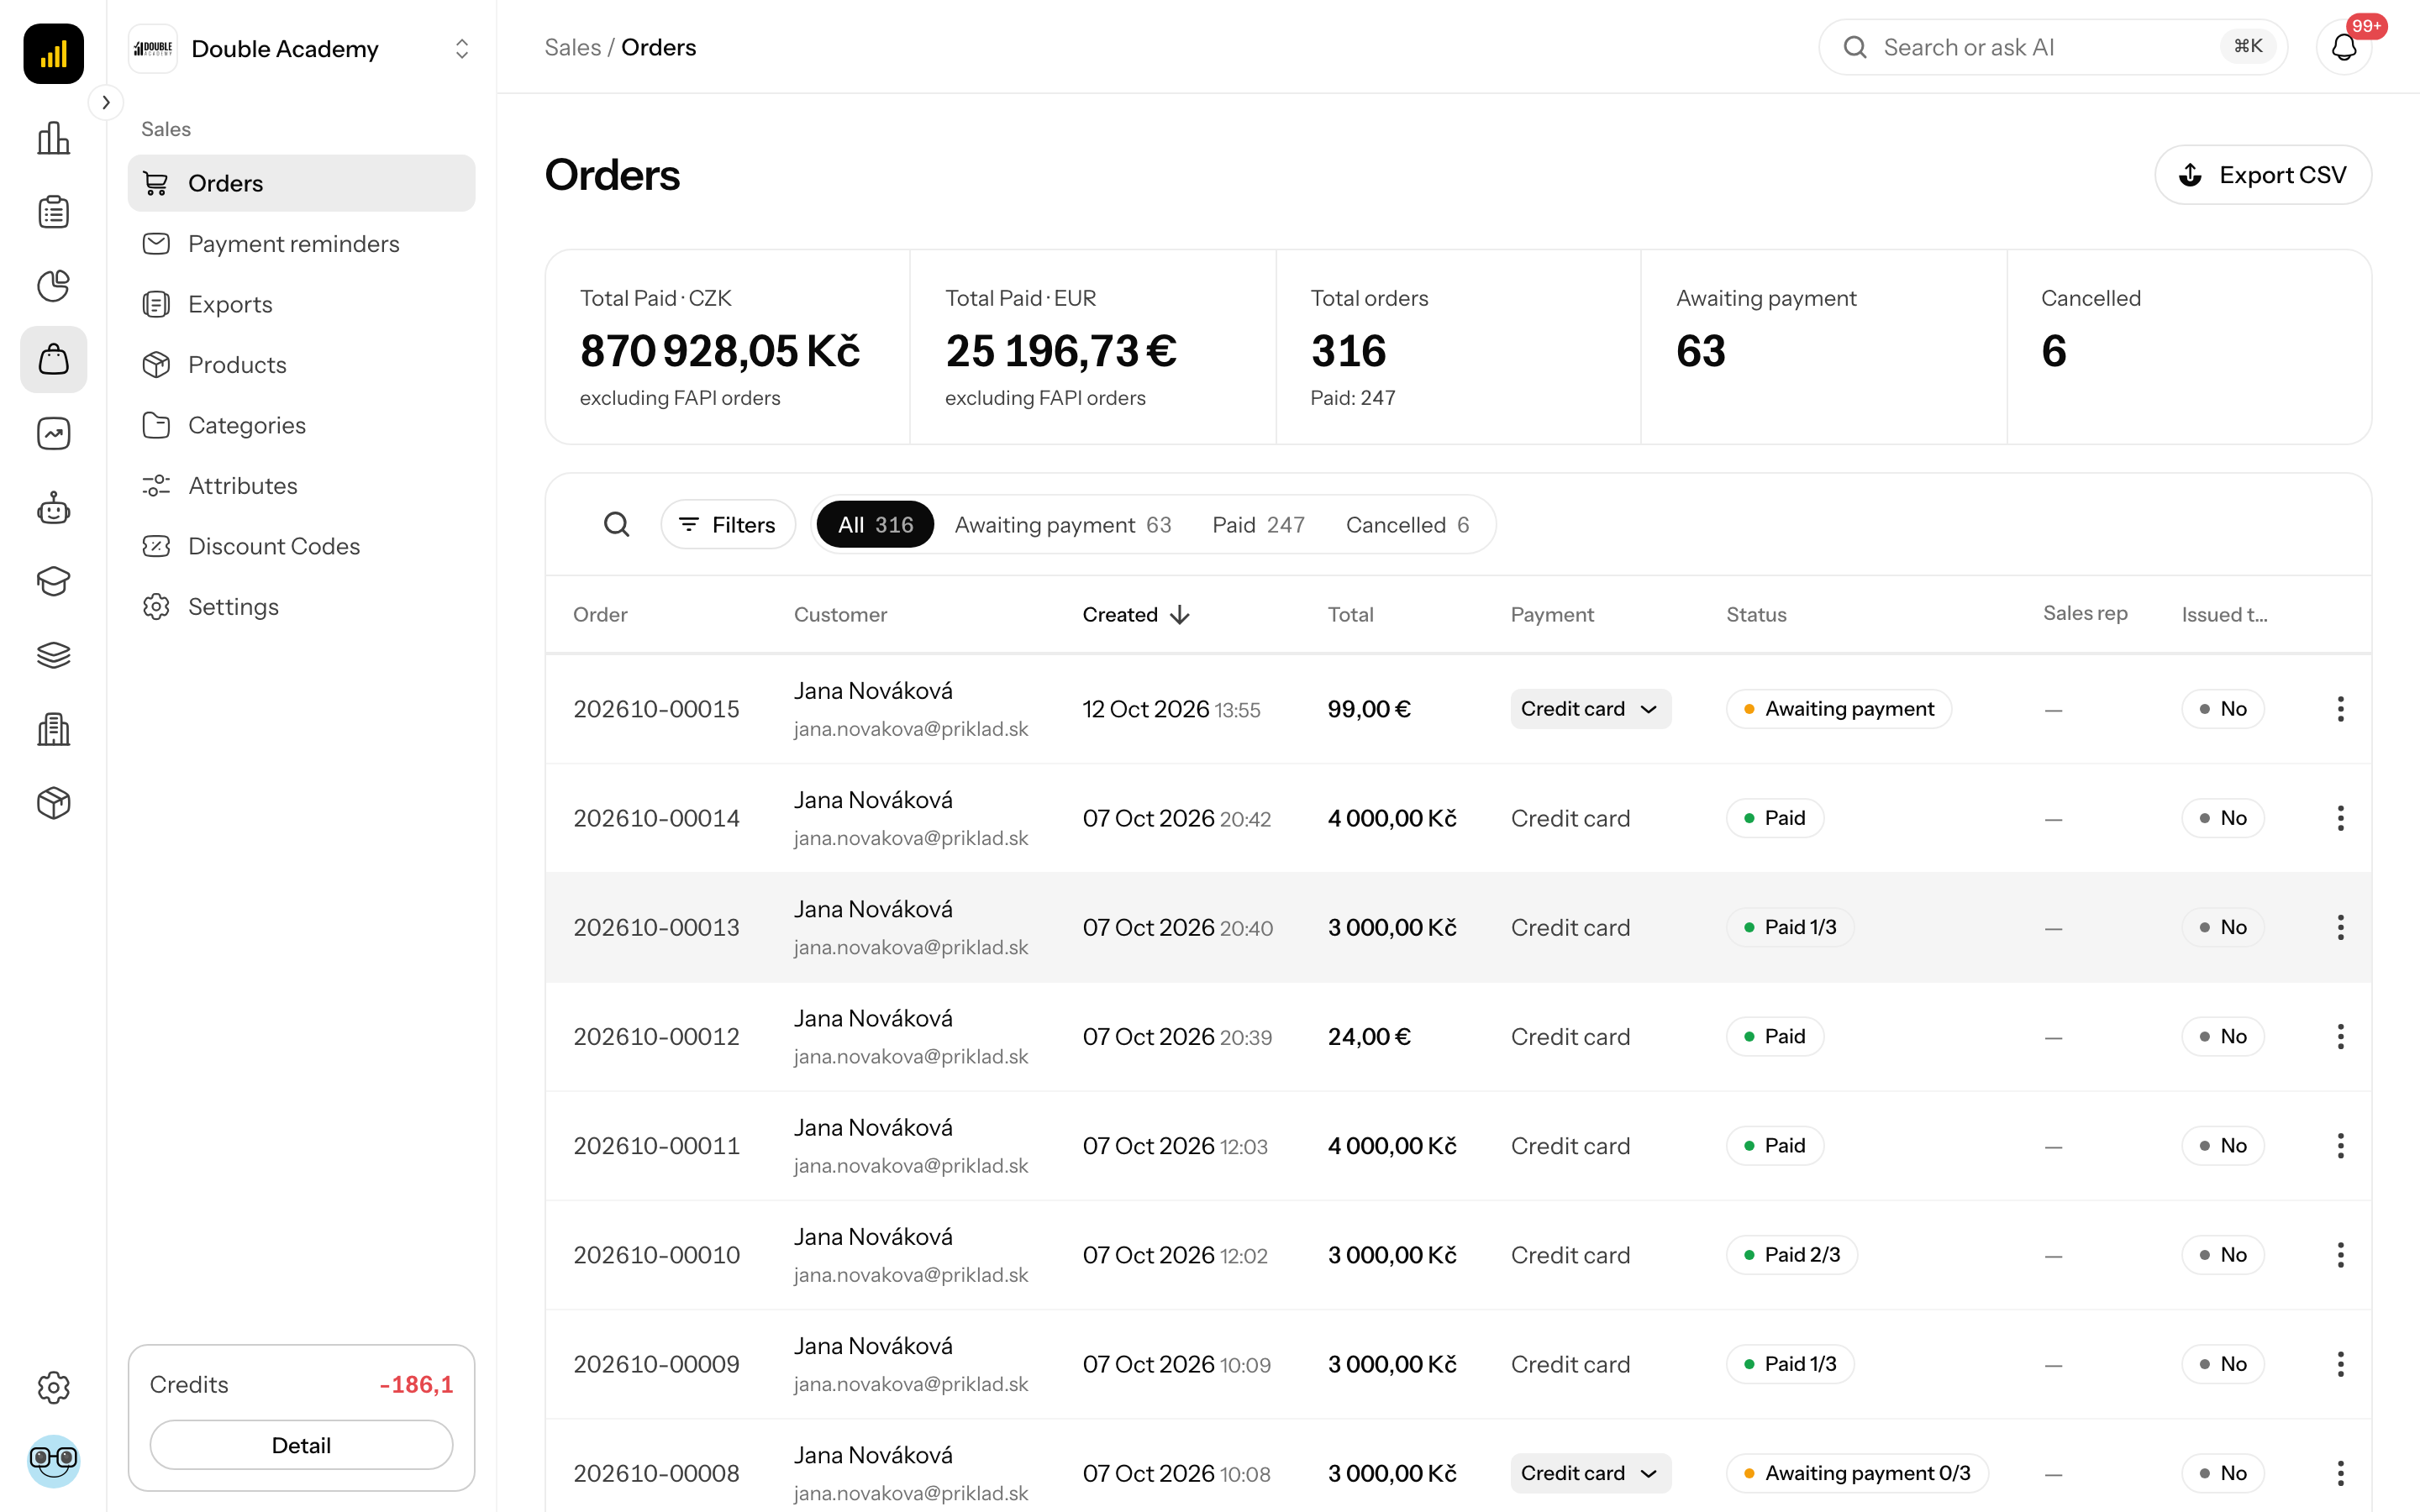Screen dimensions: 2420x1512
Task: Click the yellow bars app logo
Action: (53, 53)
